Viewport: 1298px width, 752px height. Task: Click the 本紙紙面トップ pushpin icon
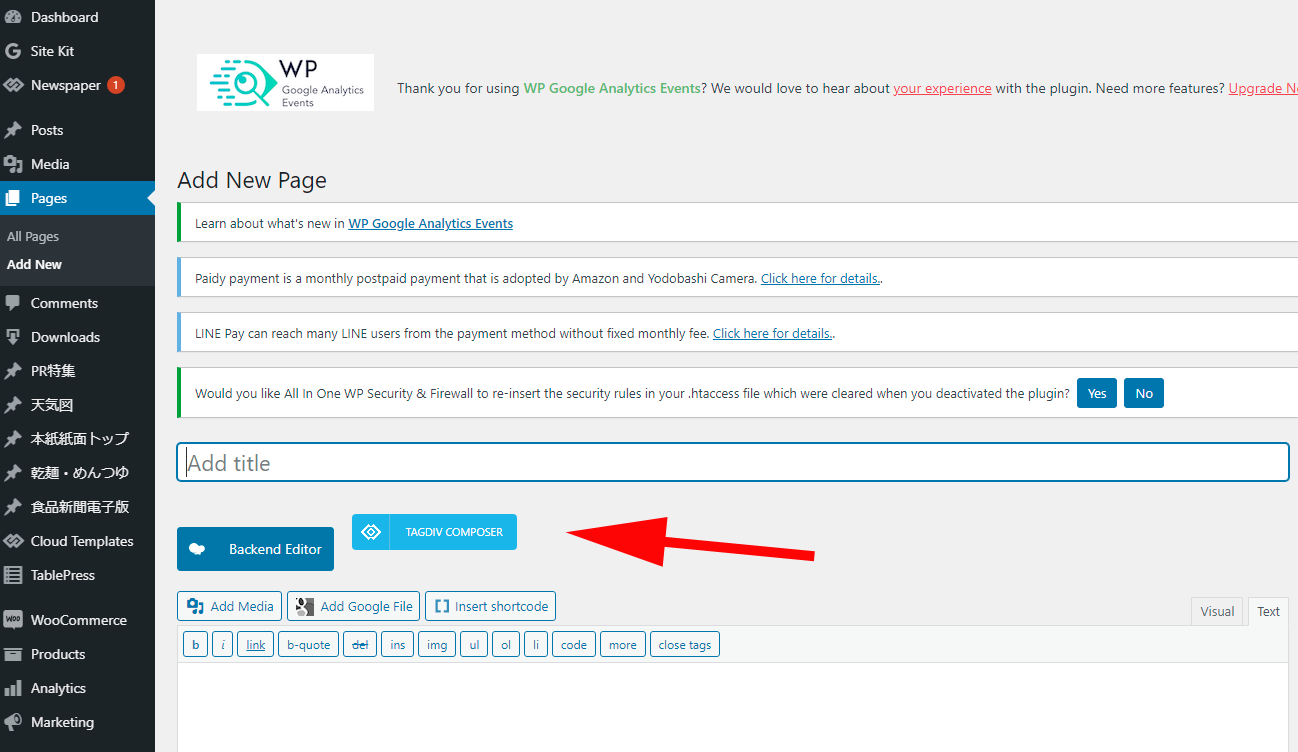pos(13,439)
